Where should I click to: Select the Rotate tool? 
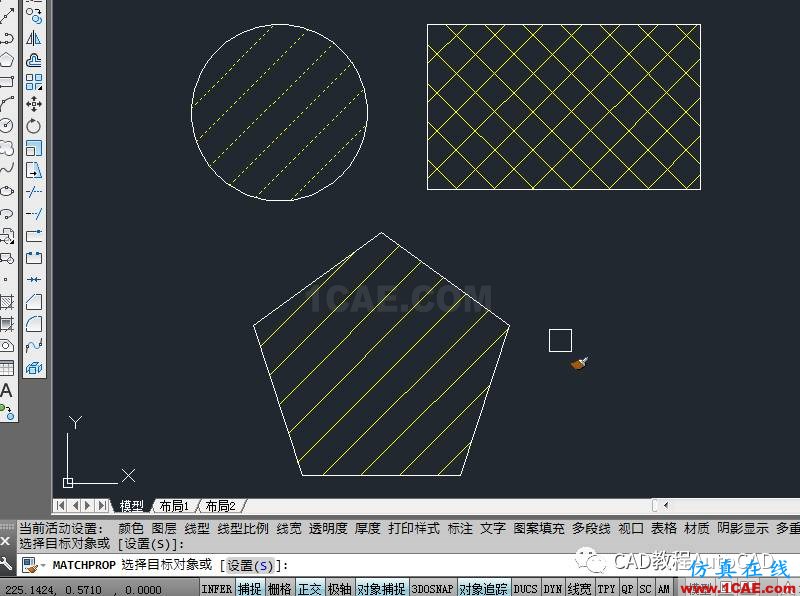click(x=34, y=126)
